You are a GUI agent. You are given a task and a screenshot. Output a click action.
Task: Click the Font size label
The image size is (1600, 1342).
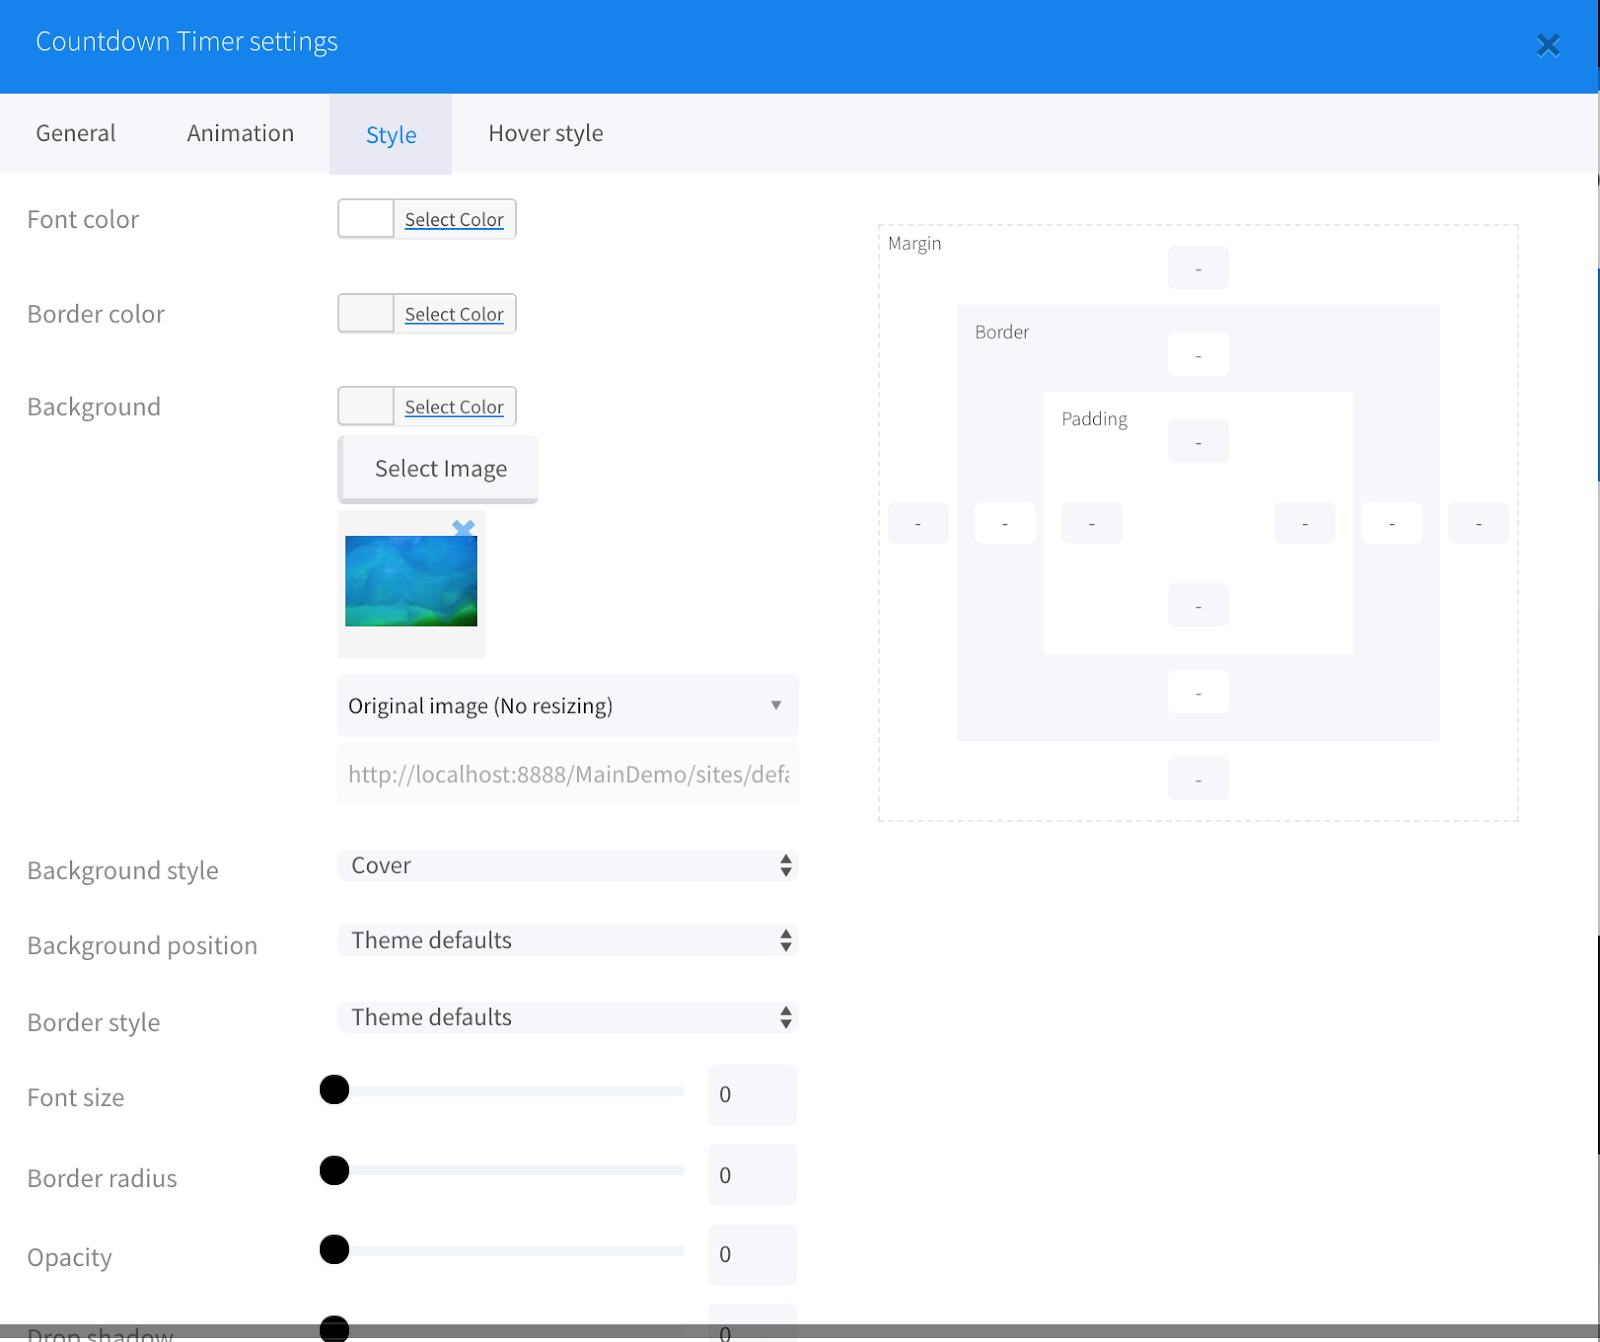(x=76, y=1098)
